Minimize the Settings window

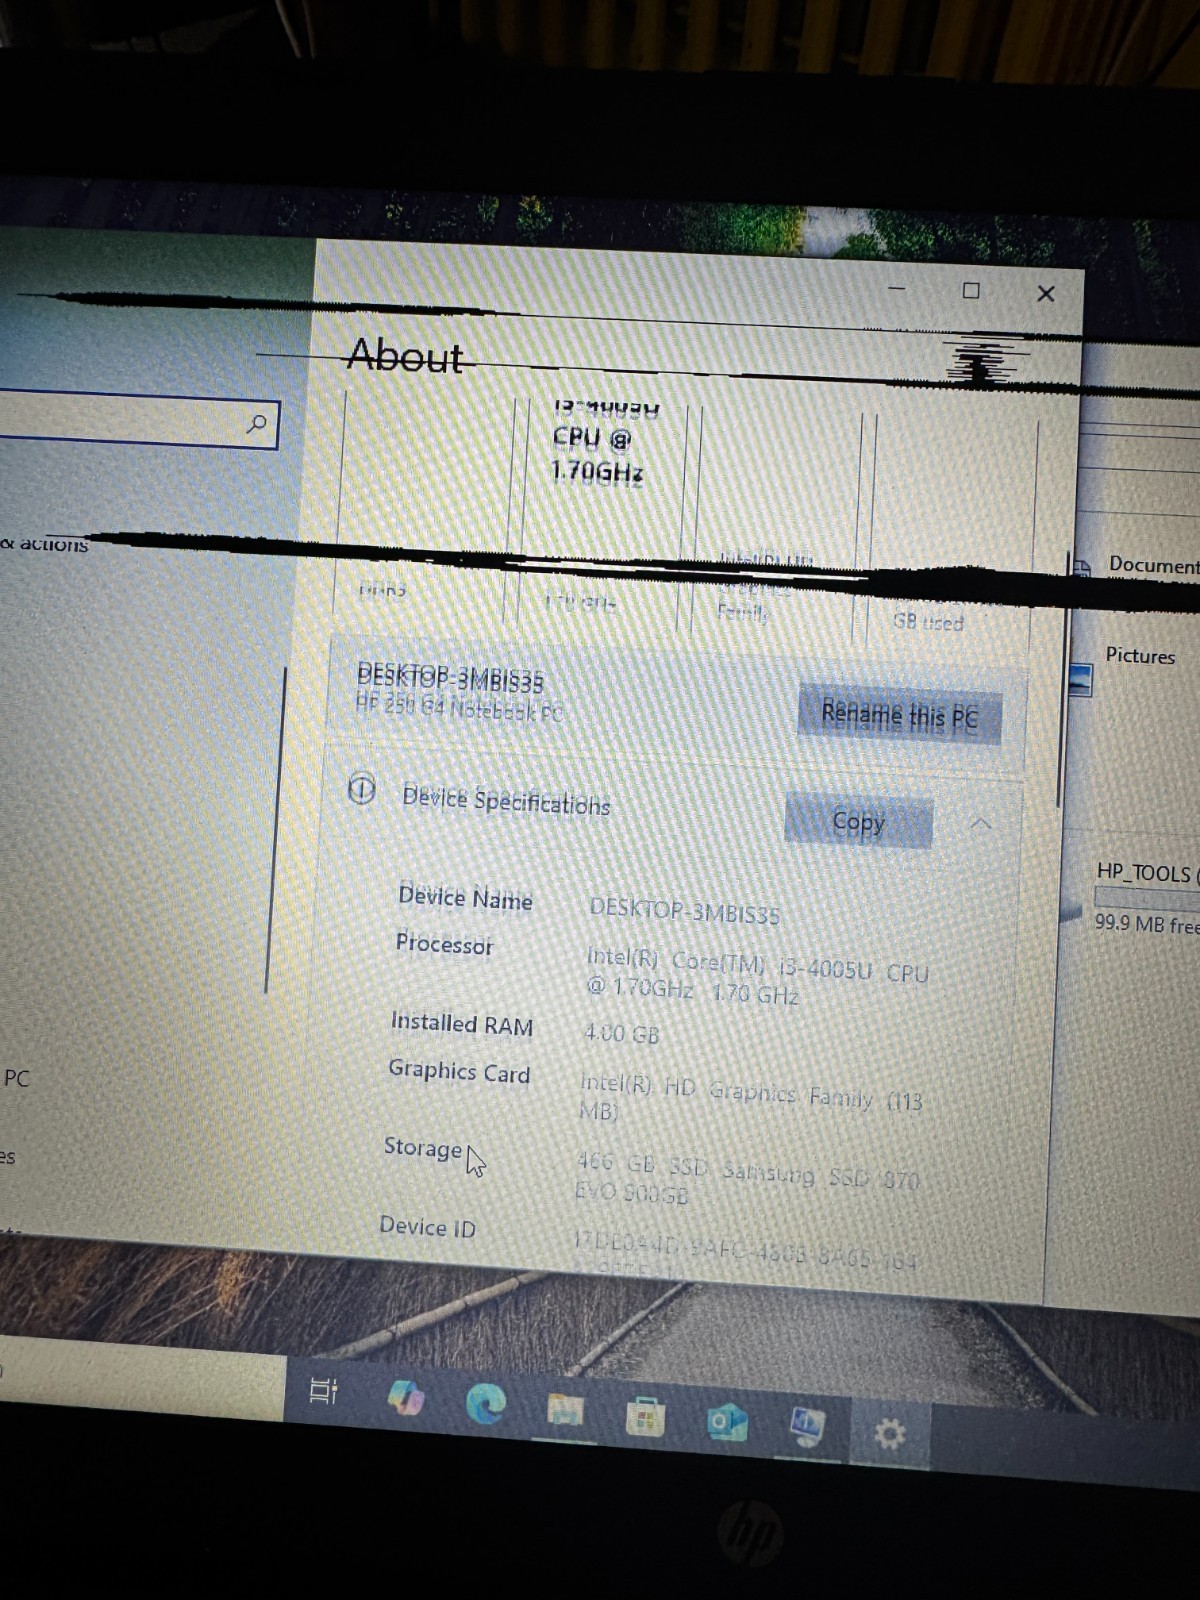(x=897, y=289)
